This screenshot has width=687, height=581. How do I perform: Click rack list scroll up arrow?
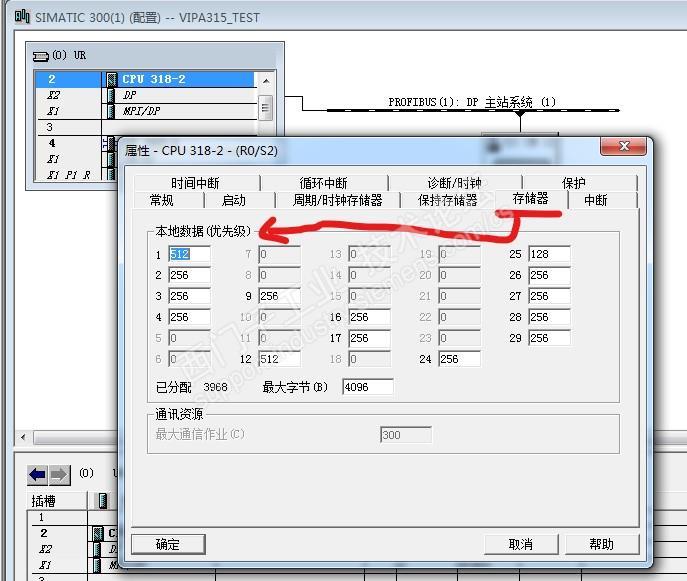point(266,81)
